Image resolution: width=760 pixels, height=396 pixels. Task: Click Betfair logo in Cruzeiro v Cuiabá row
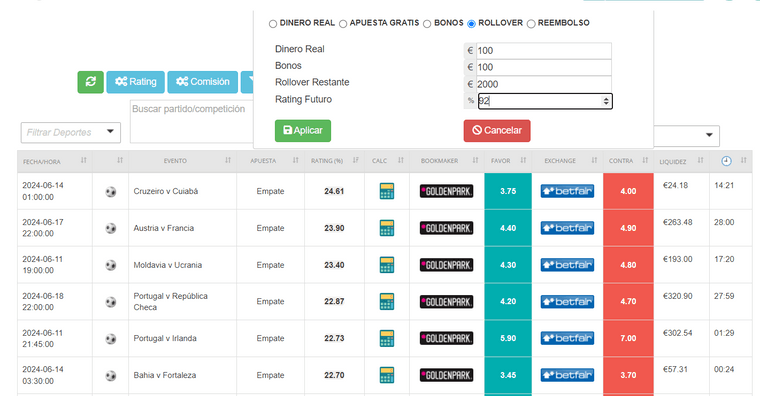coord(567,191)
